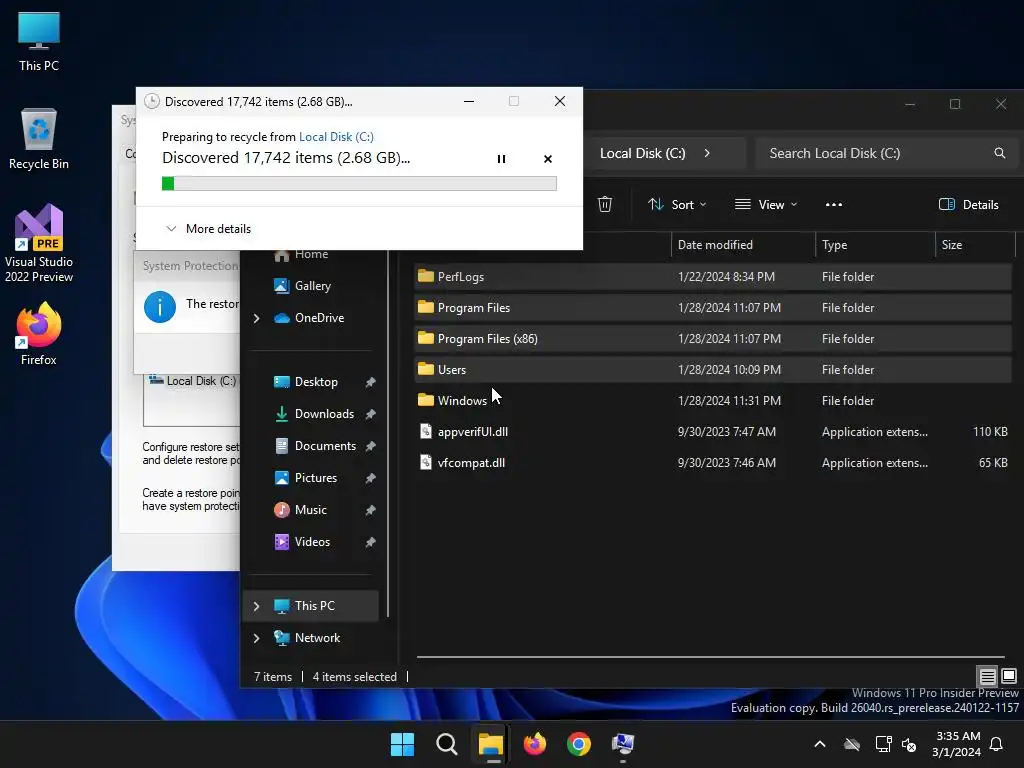1024x768 pixels.
Task: Open Google Chrome from the taskbar
Action: point(579,744)
